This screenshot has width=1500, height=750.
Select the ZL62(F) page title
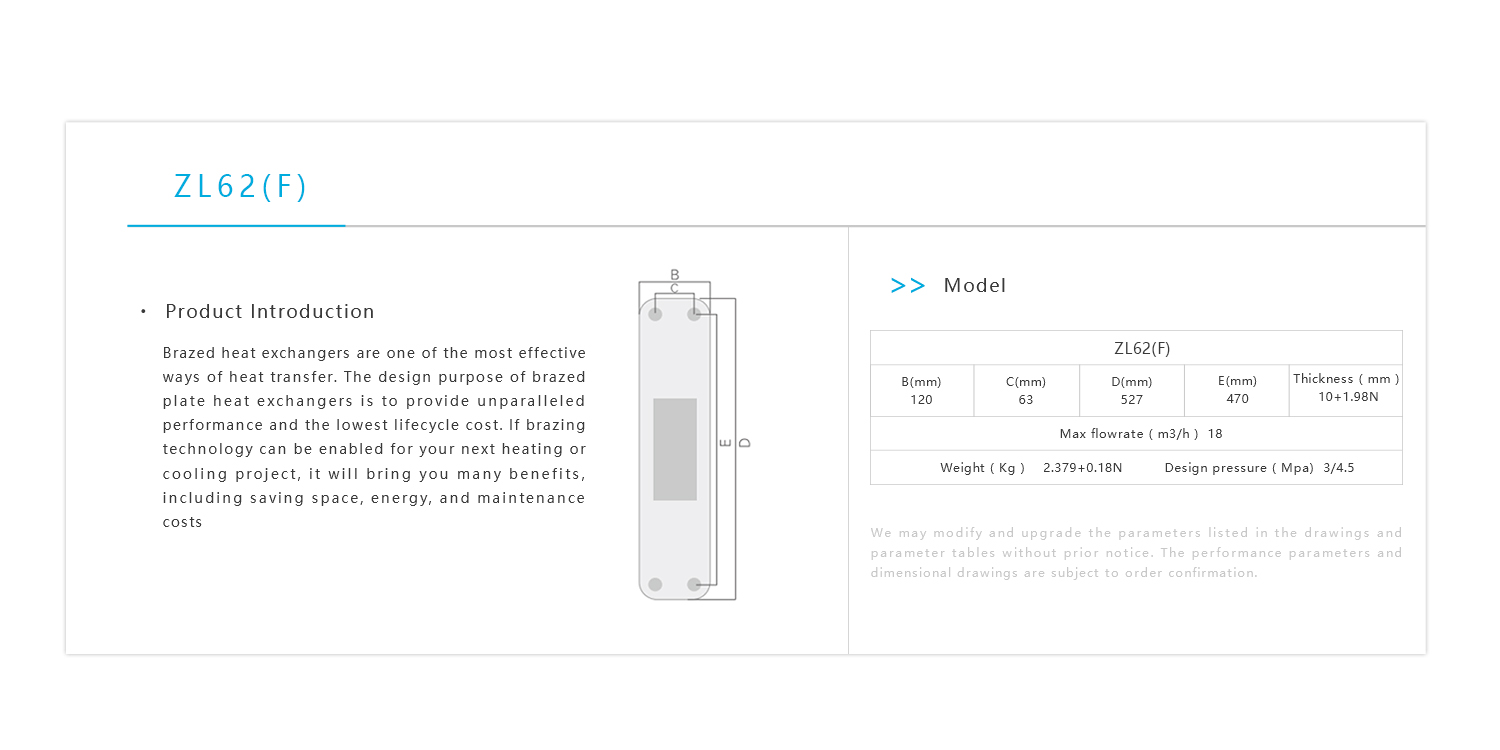click(x=241, y=187)
